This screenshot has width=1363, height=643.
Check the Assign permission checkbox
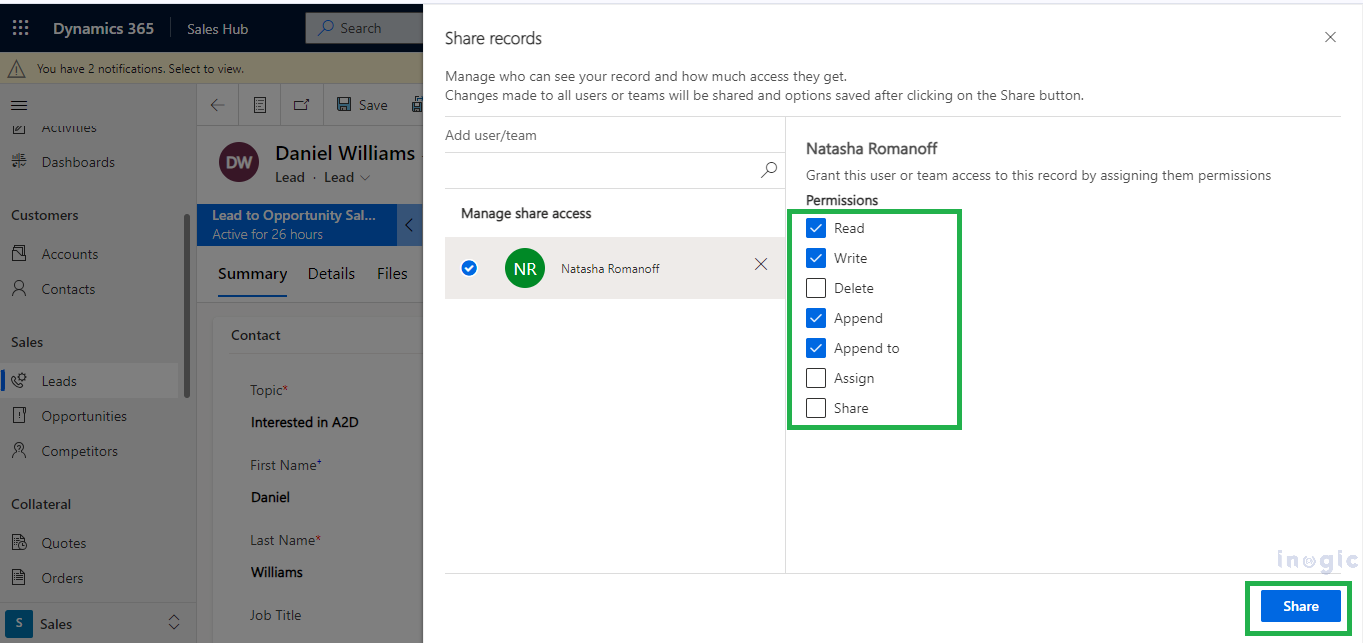(x=816, y=378)
